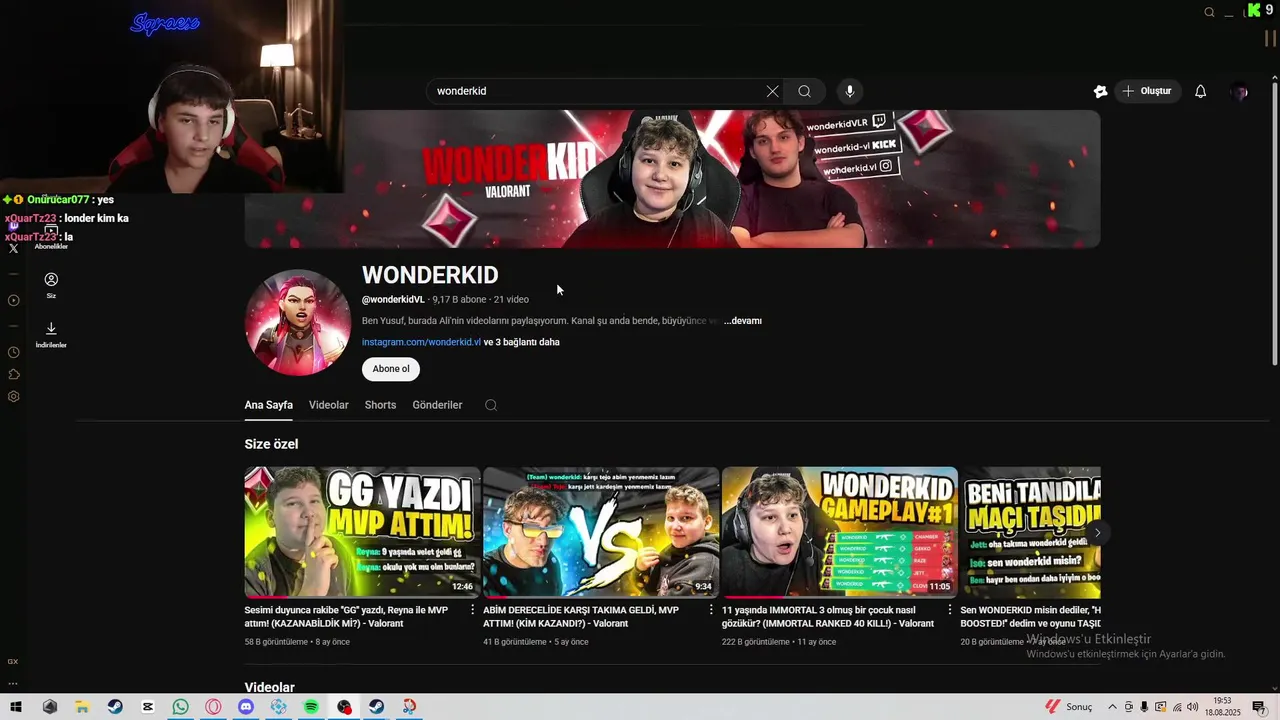Open Spotify from the taskbar
1280x720 pixels.
click(x=311, y=707)
